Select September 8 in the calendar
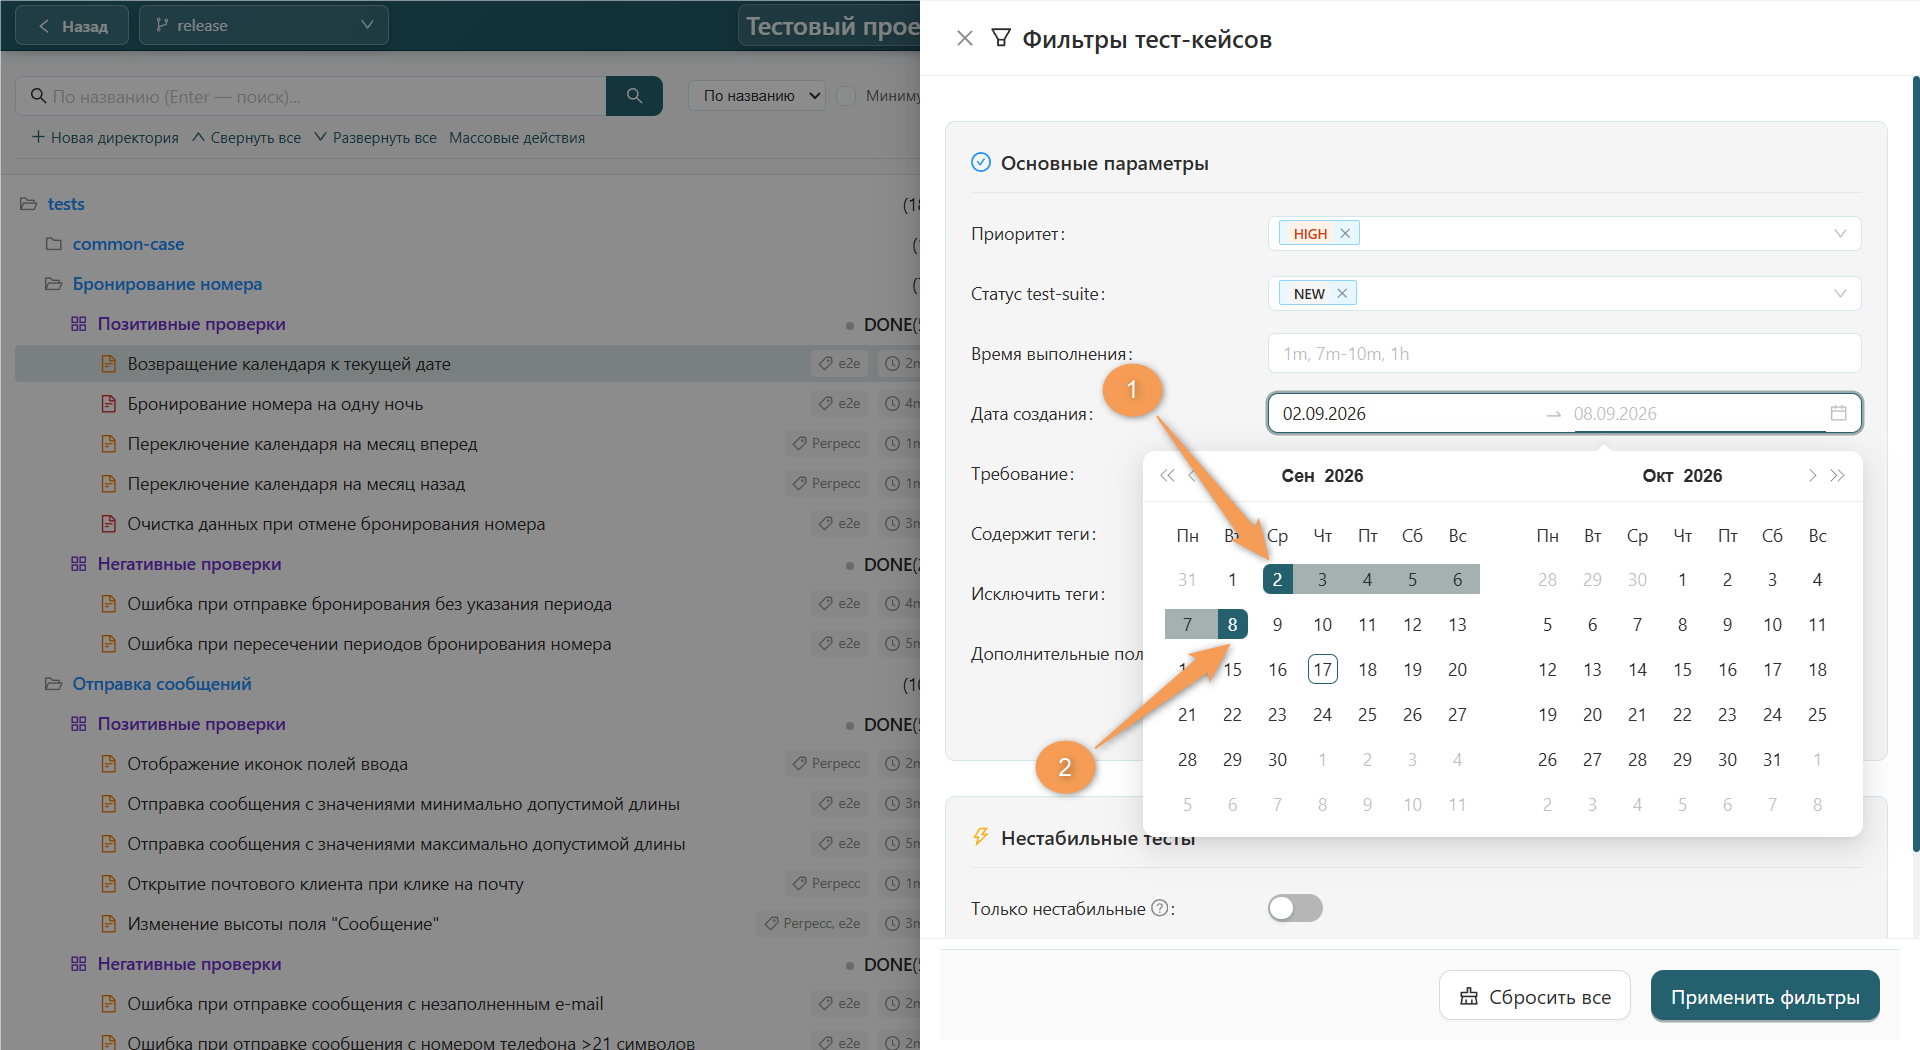 [x=1232, y=624]
